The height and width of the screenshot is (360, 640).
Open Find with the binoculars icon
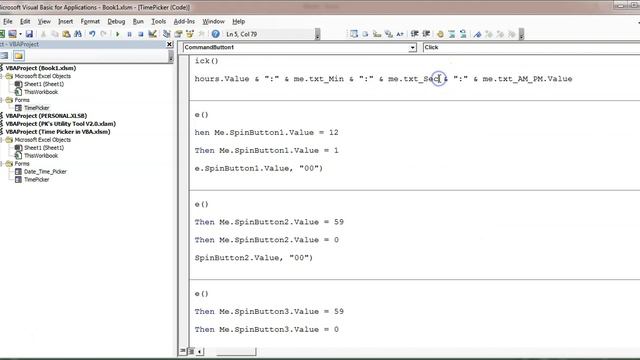coord(78,34)
